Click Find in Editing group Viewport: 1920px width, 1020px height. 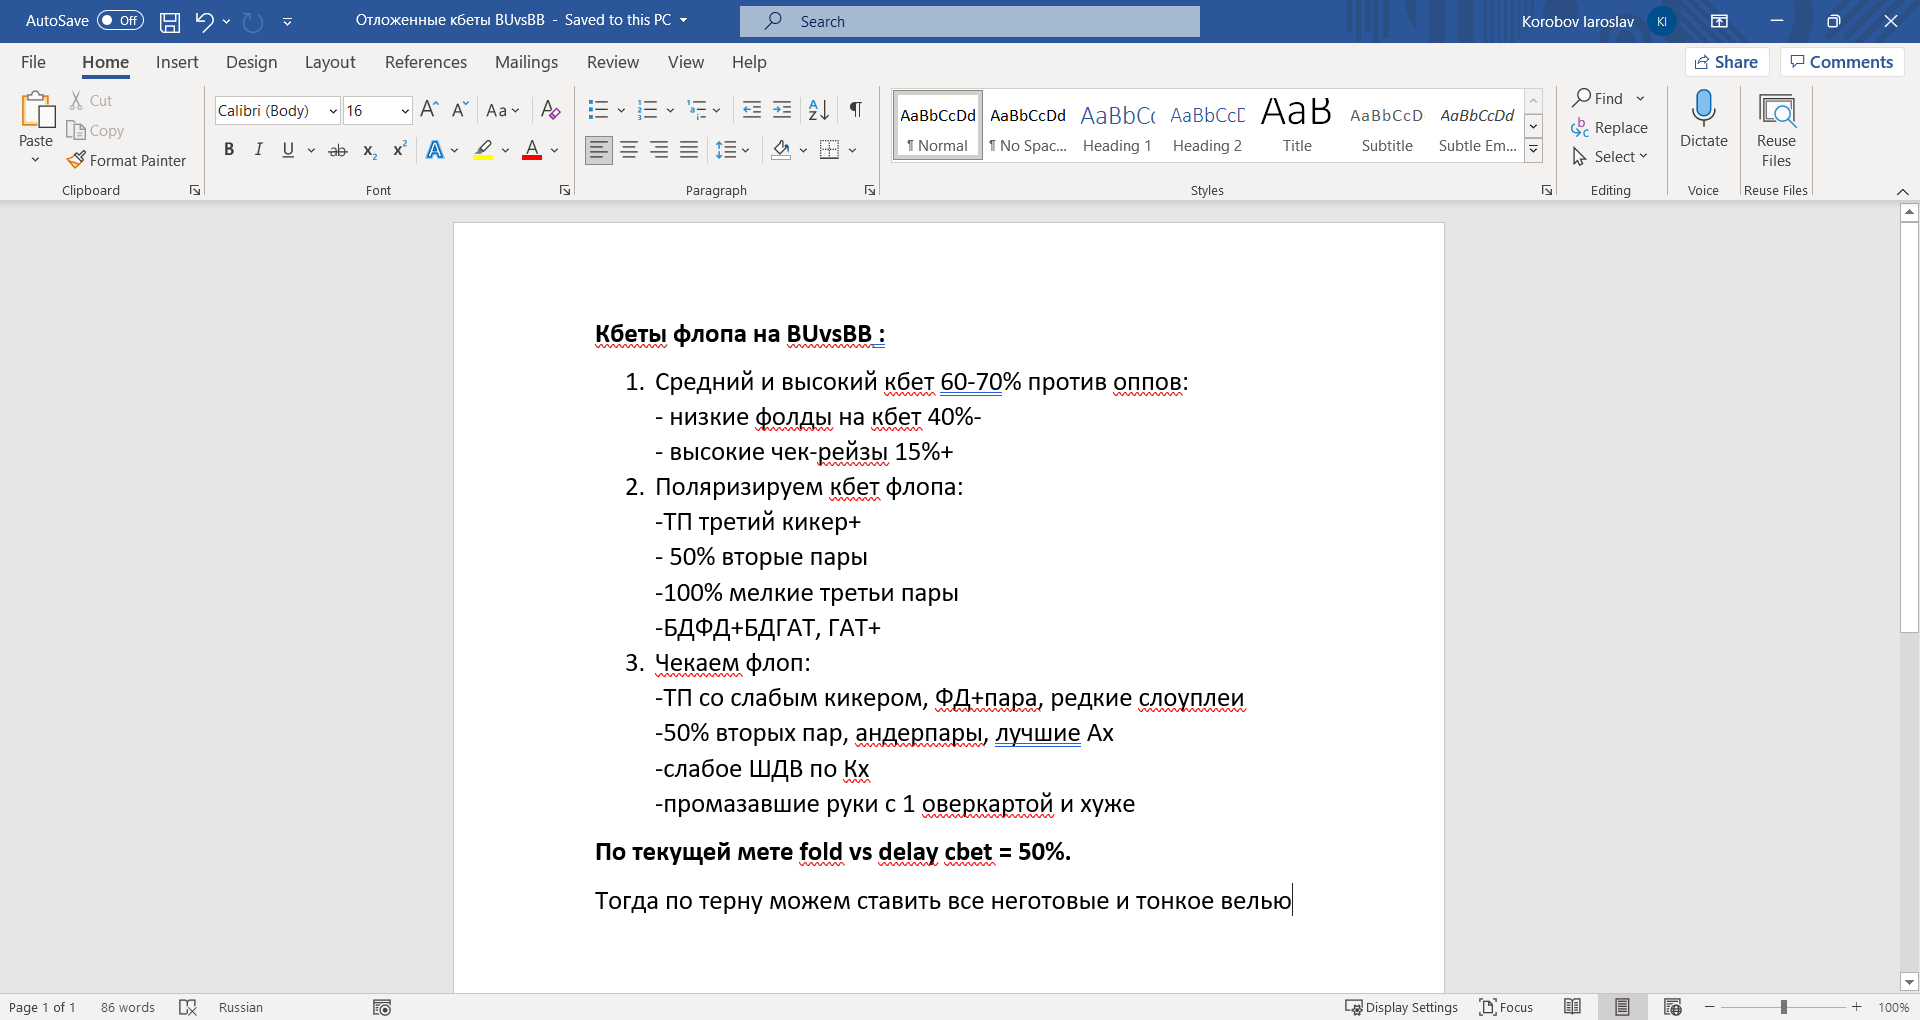(x=1598, y=98)
